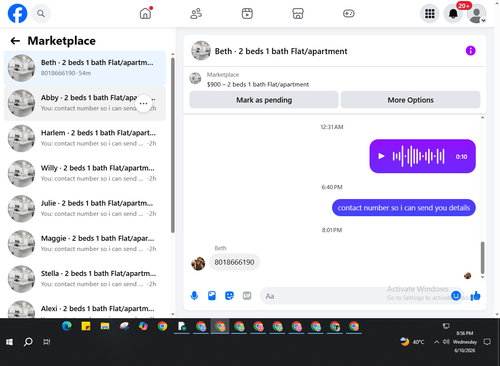500x366 pixels.
Task: Open the Facebook search magnifier
Action: point(41,14)
